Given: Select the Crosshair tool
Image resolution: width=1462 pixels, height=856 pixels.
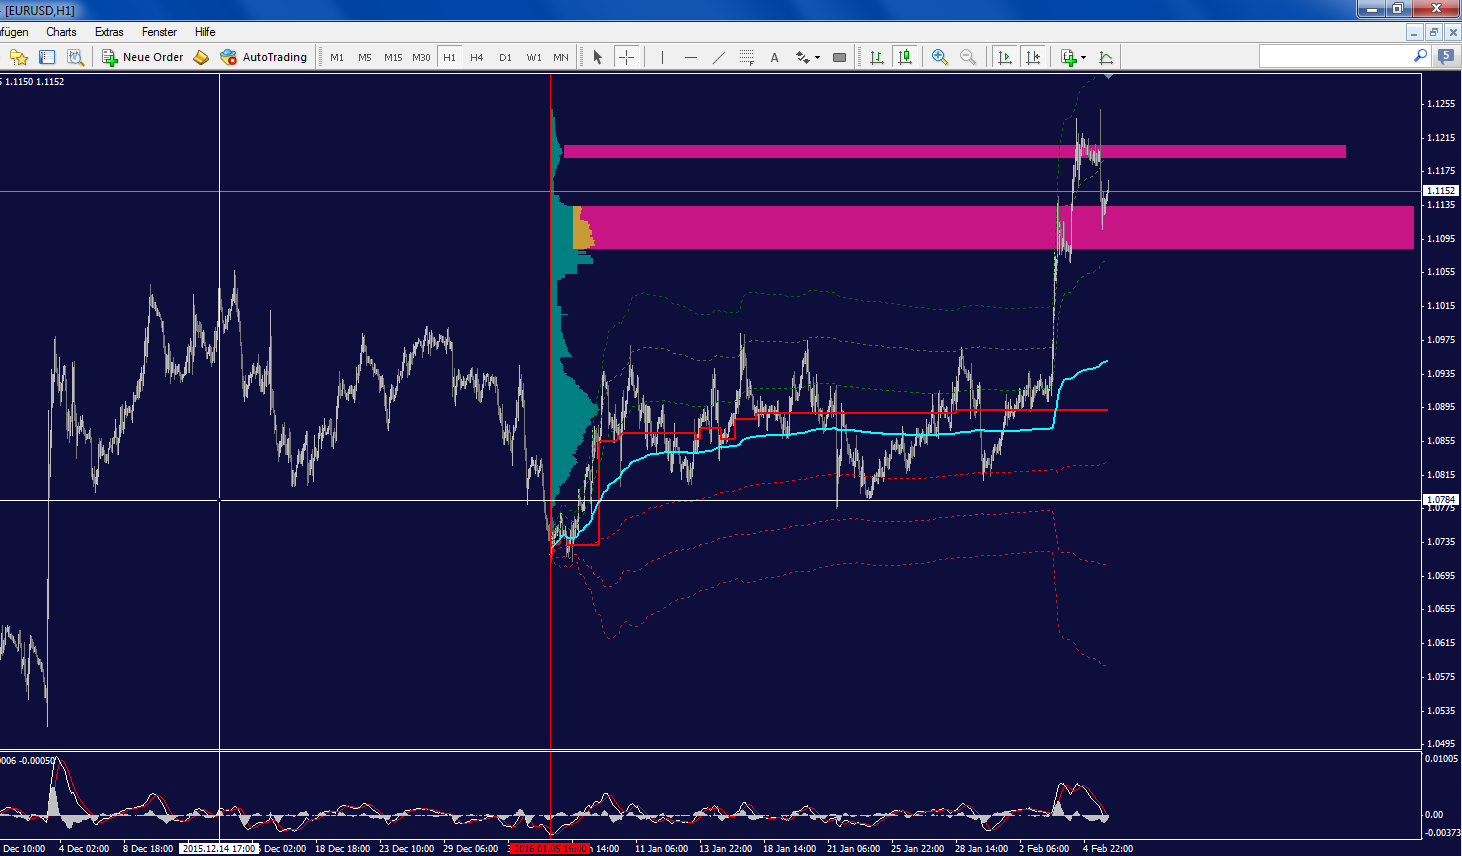Looking at the screenshot, I should pyautogui.click(x=627, y=57).
